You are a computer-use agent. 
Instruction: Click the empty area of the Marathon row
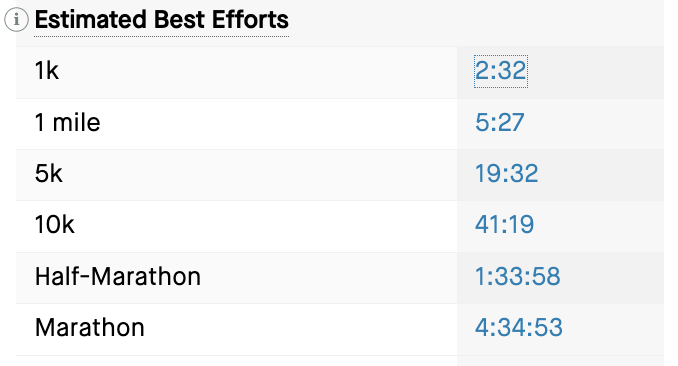301,329
